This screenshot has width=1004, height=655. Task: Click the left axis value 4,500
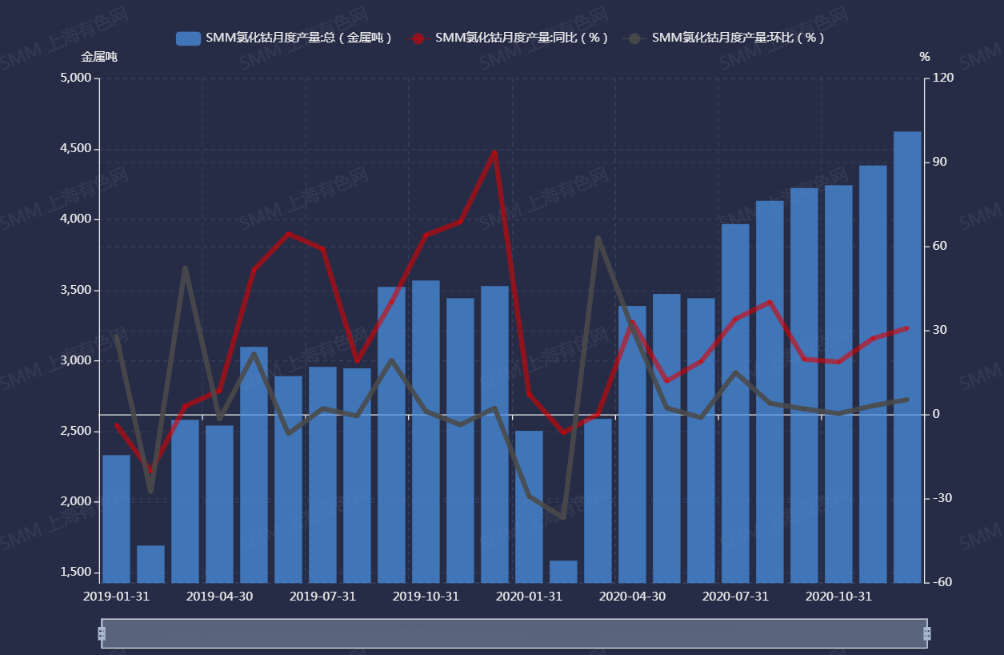(76, 149)
